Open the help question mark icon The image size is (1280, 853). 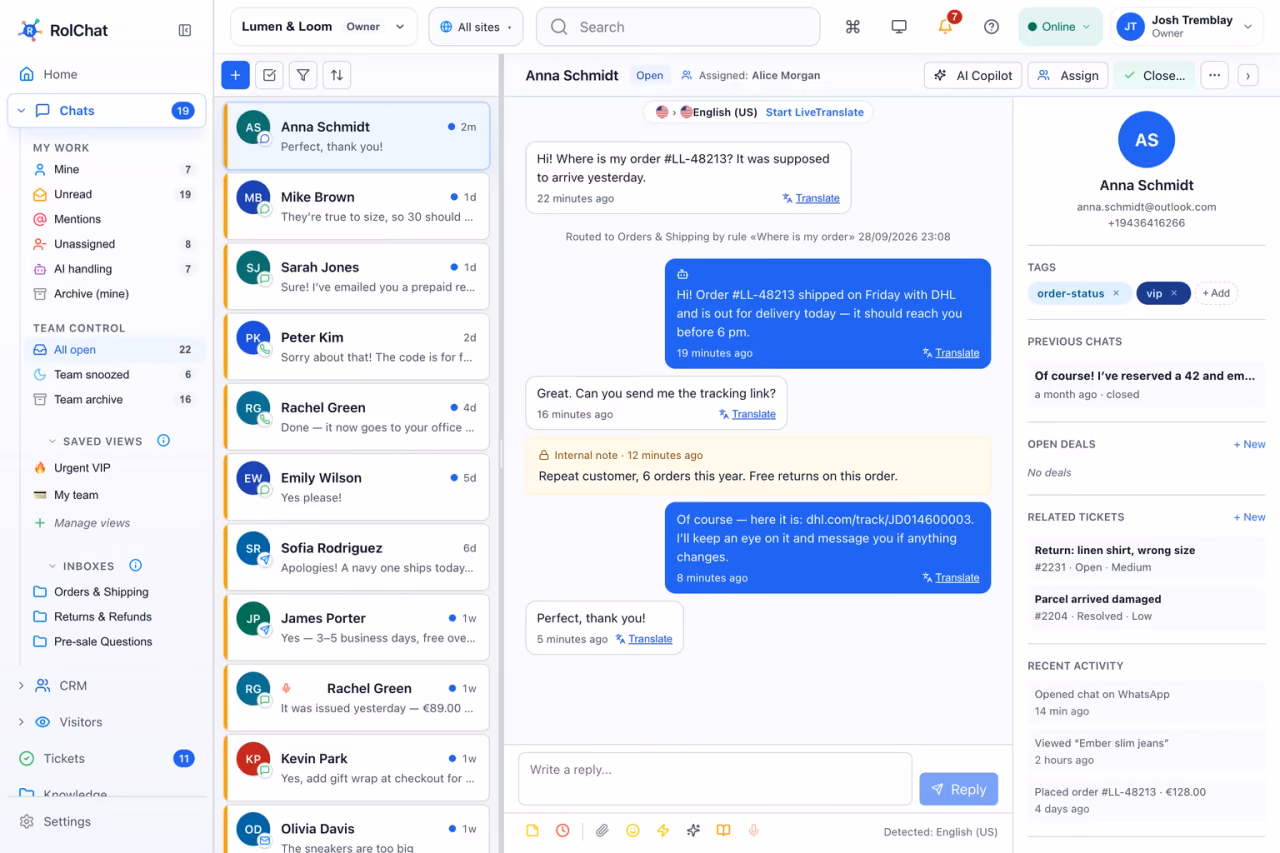click(991, 27)
